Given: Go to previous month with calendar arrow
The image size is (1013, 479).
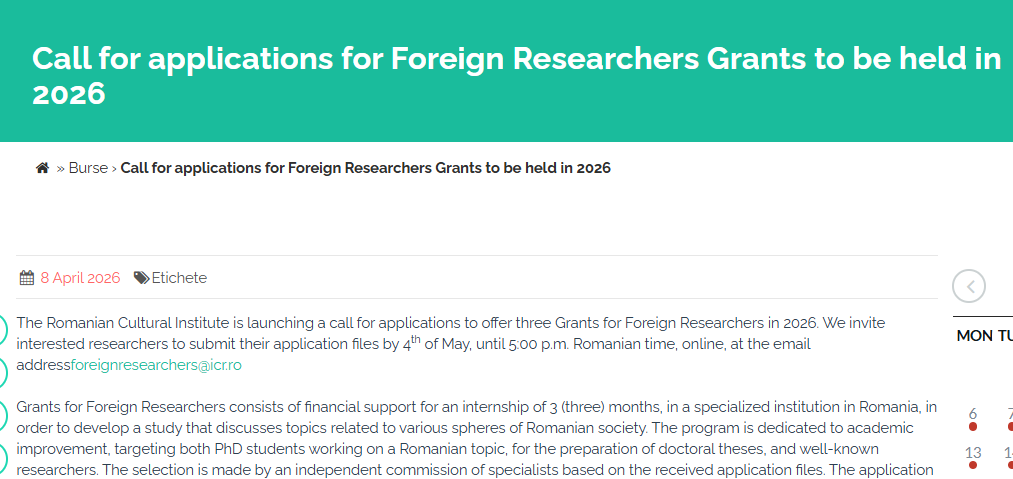Looking at the screenshot, I should pyautogui.click(x=969, y=287).
